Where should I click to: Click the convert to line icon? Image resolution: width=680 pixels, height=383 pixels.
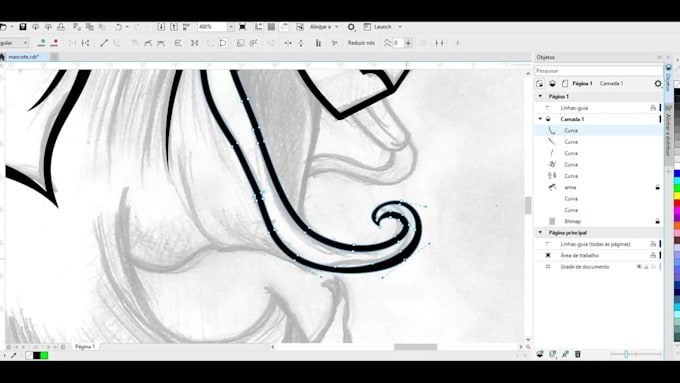104,43
